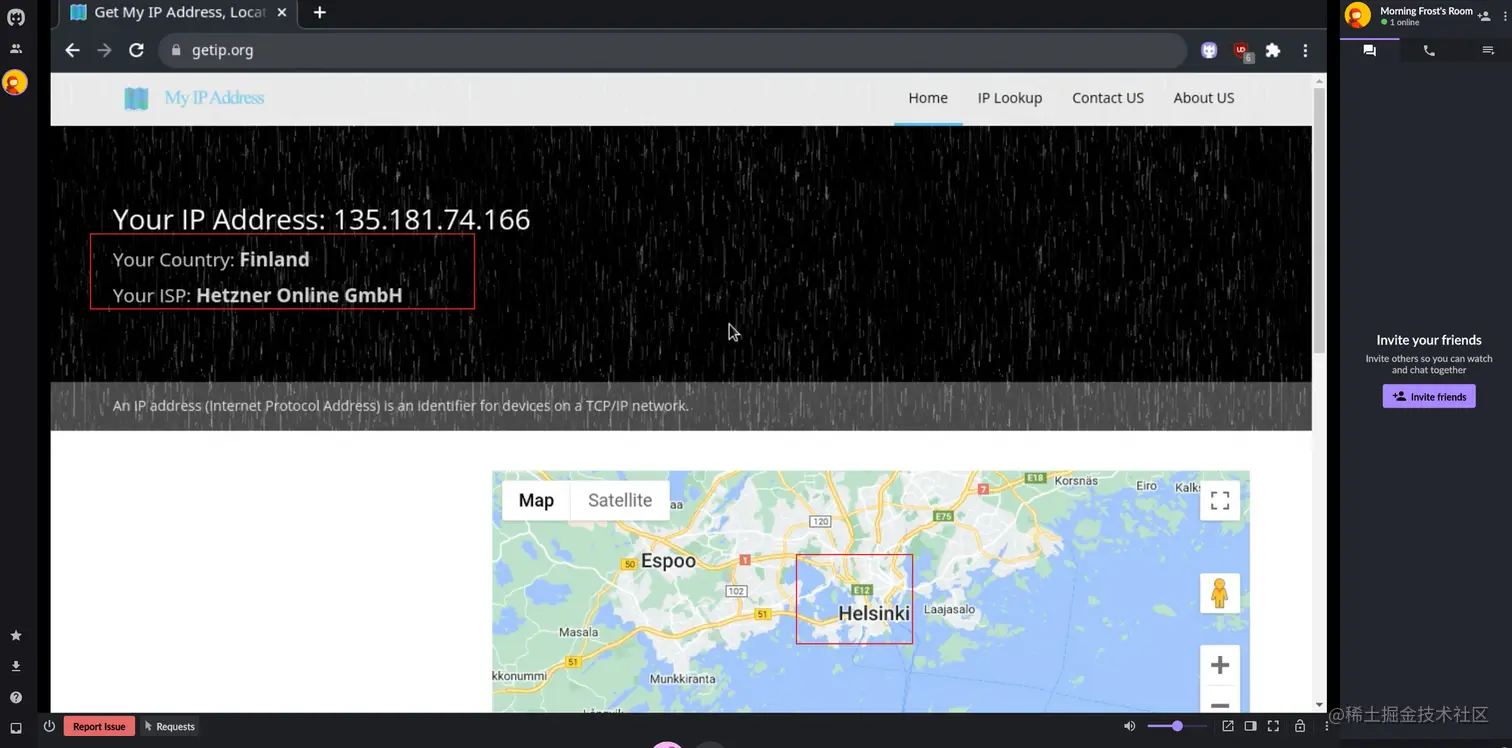Viewport: 1512px width, 748px height.
Task: Open the Chrome three-dot menu
Action: (x=1305, y=50)
